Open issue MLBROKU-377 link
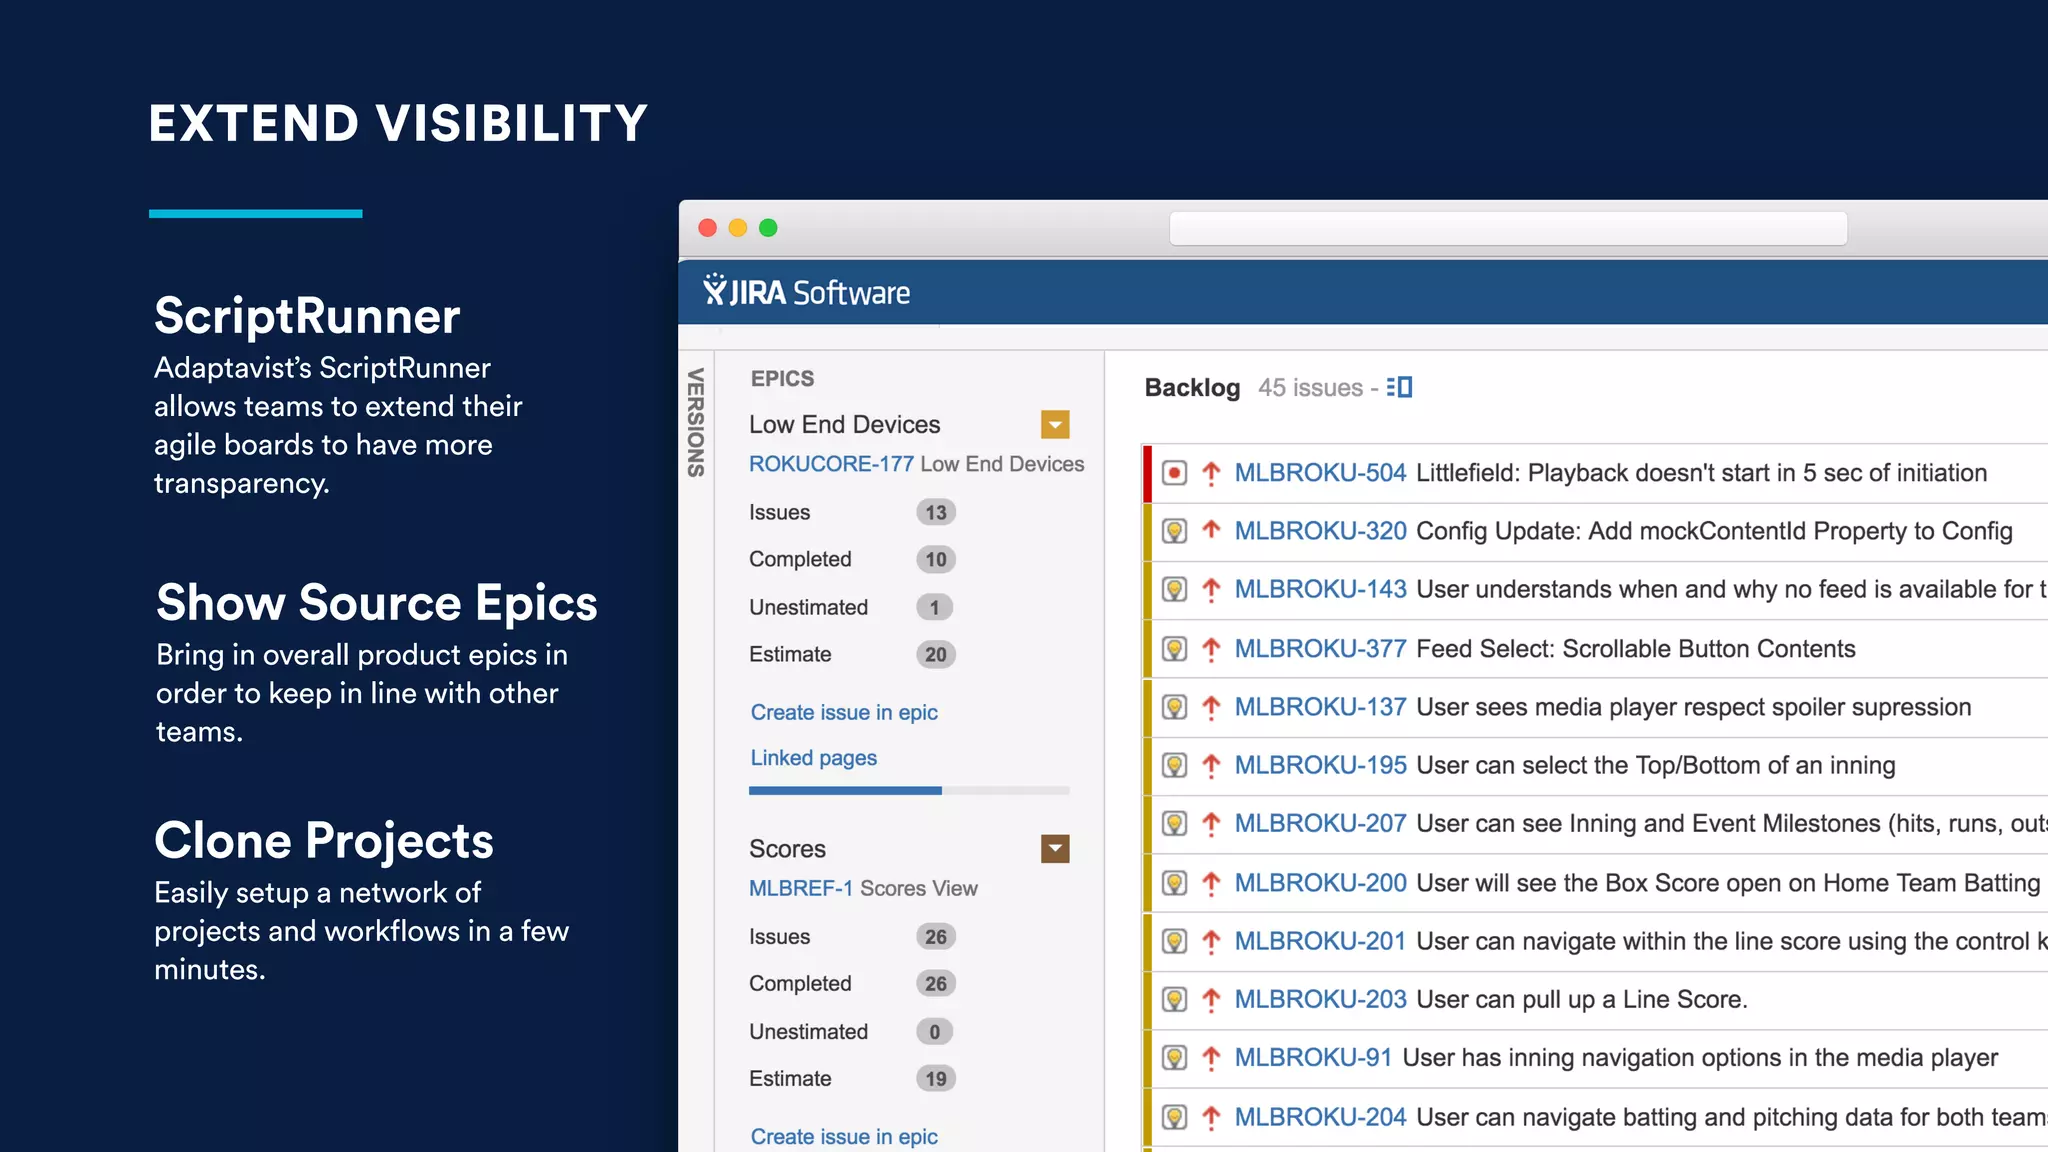Image resolution: width=2048 pixels, height=1152 pixels. tap(1321, 649)
